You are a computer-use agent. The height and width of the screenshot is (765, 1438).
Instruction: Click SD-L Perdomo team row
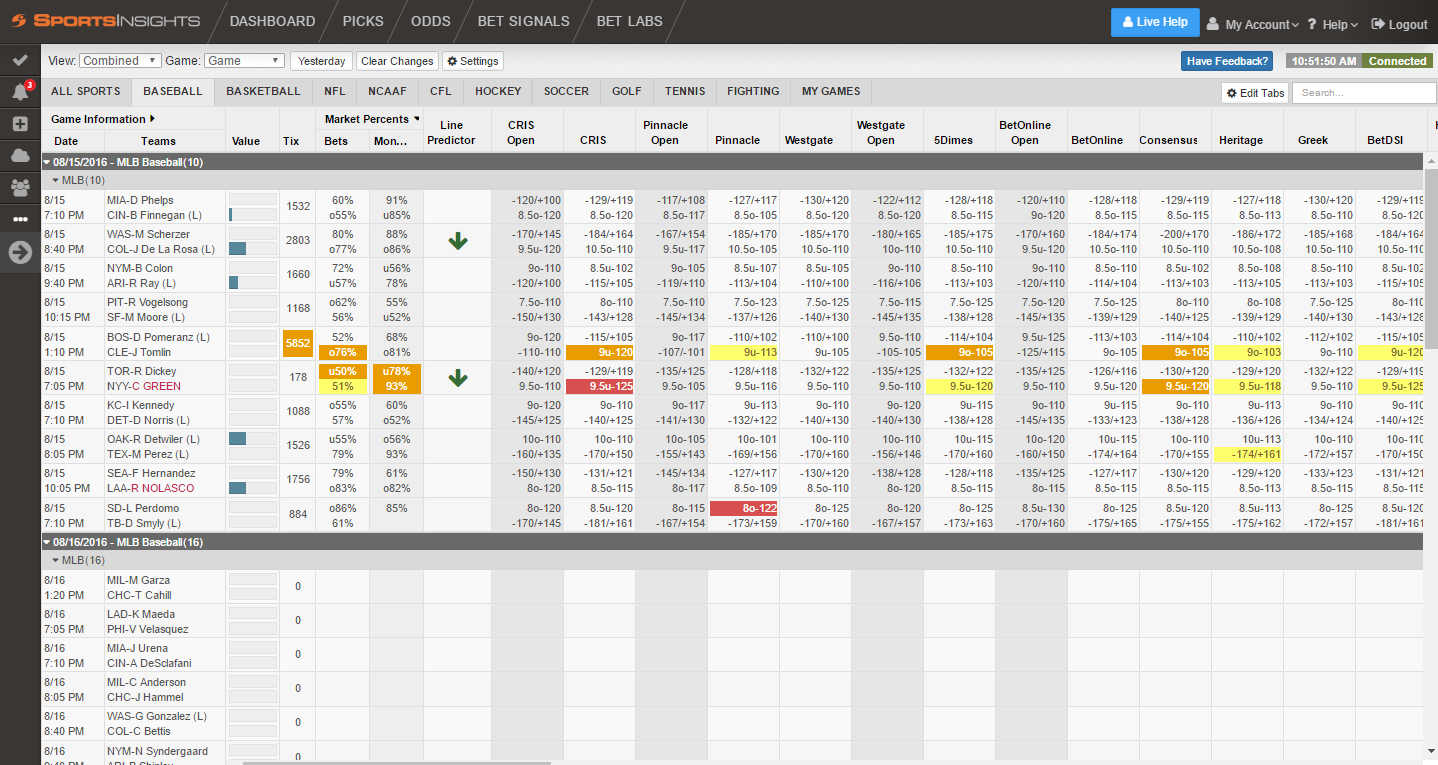[x=142, y=508]
